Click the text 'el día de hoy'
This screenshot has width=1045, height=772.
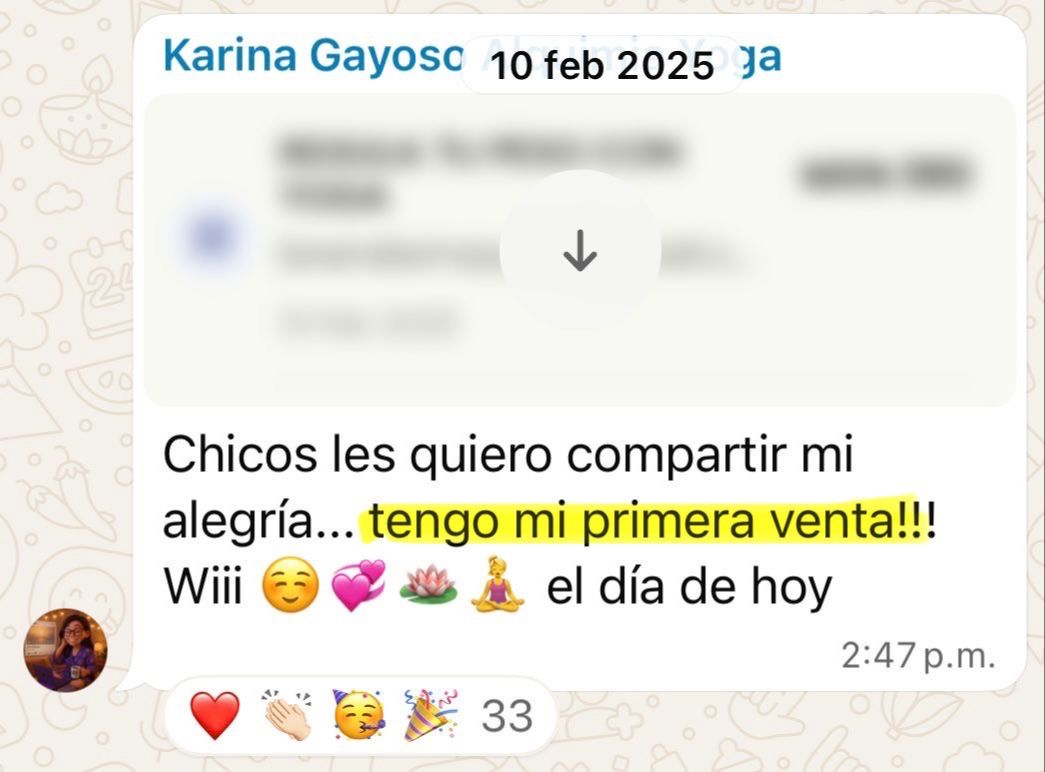(689, 587)
